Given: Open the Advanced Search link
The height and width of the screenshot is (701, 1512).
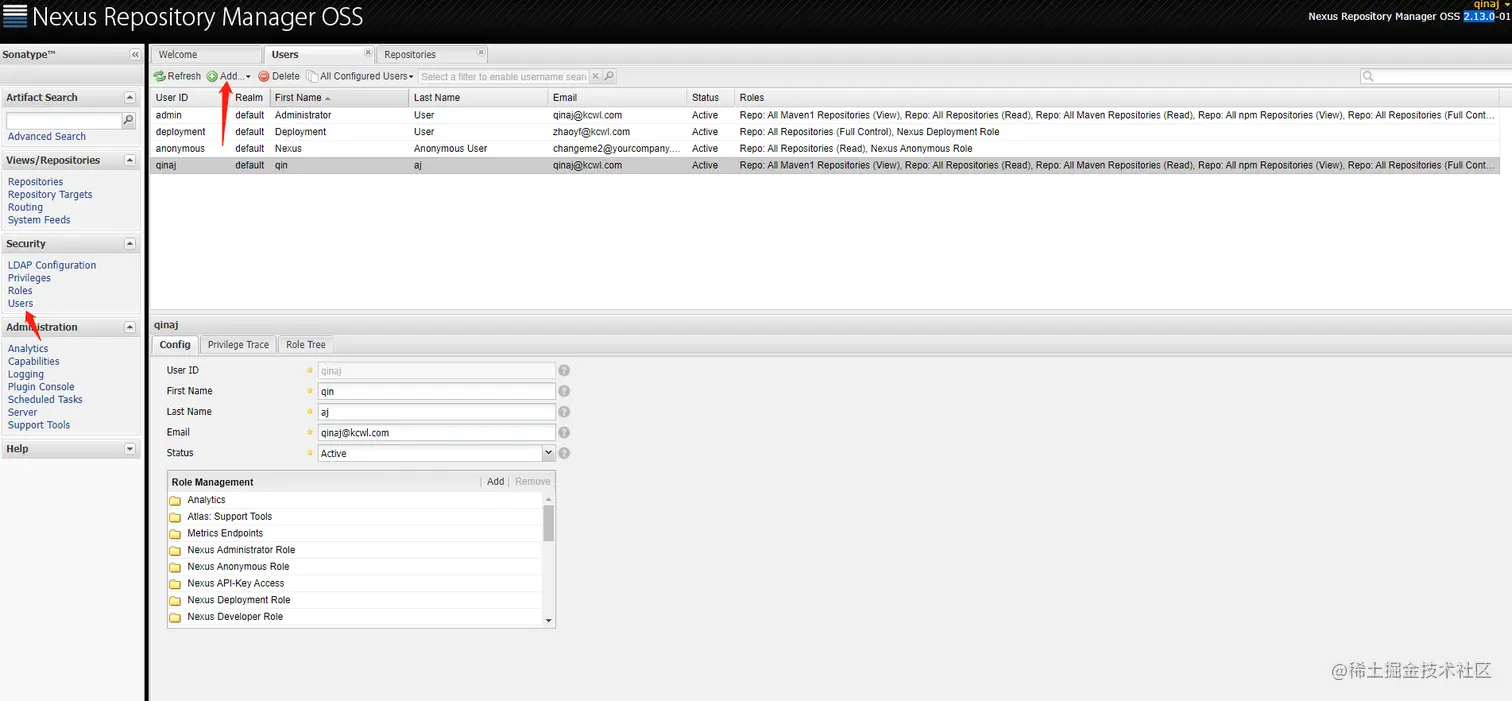Looking at the screenshot, I should [47, 136].
